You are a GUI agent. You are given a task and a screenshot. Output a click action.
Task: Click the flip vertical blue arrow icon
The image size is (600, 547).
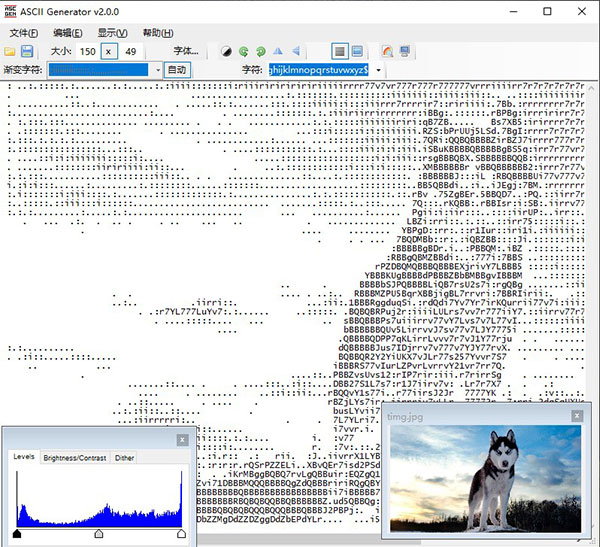[295, 50]
